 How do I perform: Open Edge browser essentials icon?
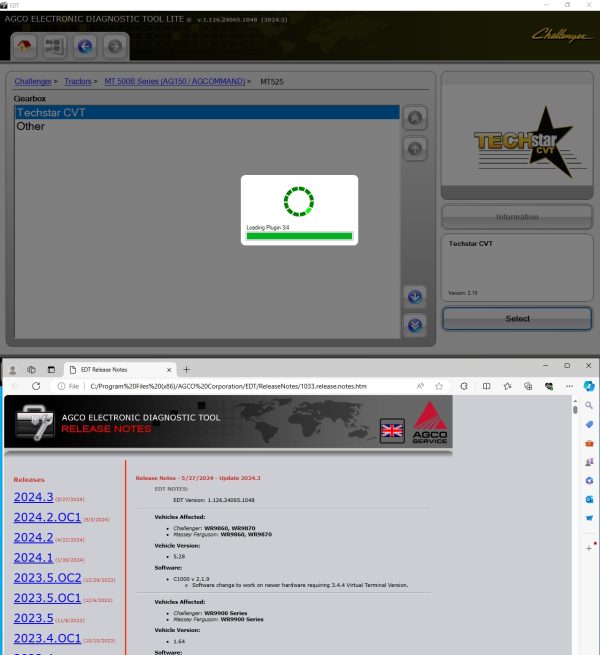point(549,386)
